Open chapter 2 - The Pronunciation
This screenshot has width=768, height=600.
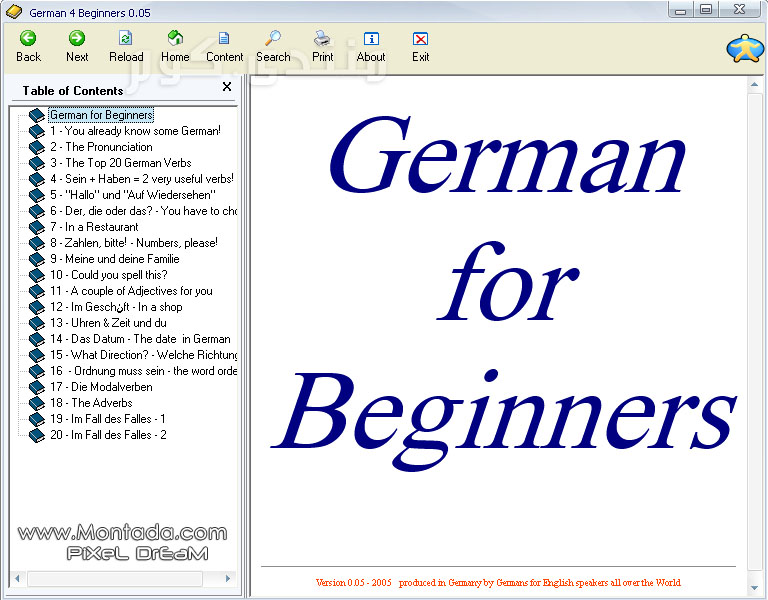pos(101,147)
